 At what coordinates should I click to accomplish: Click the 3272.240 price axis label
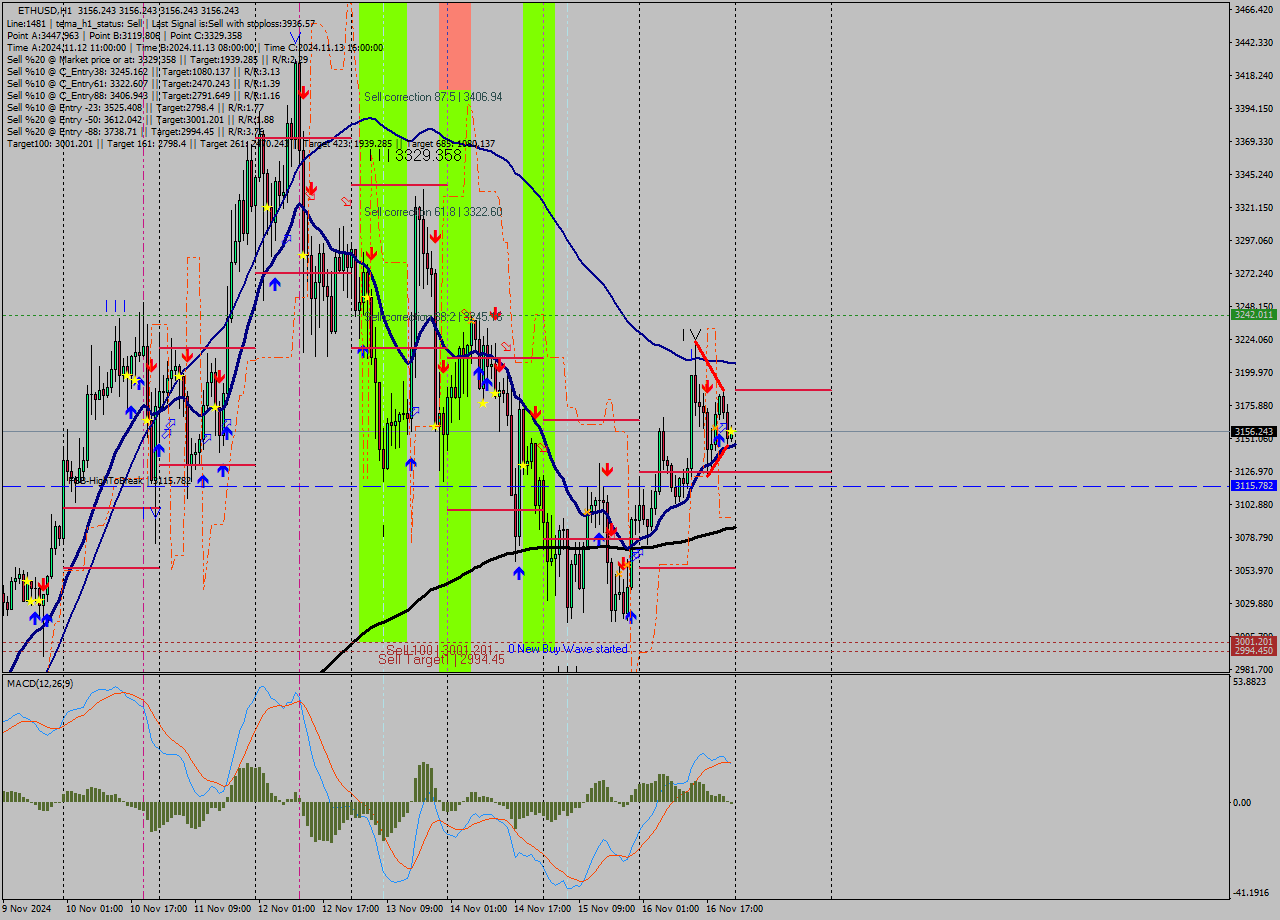click(x=1253, y=273)
